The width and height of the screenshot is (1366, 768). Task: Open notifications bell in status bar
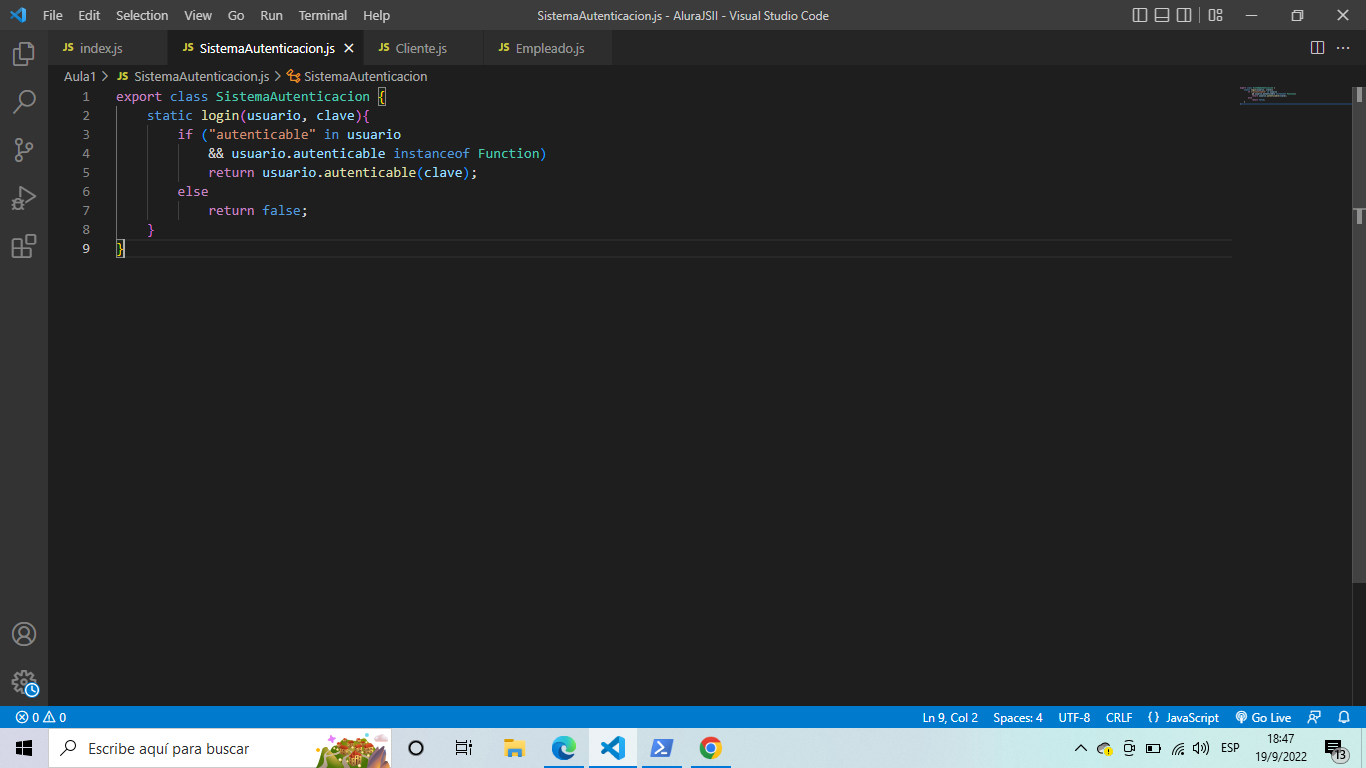(x=1344, y=717)
